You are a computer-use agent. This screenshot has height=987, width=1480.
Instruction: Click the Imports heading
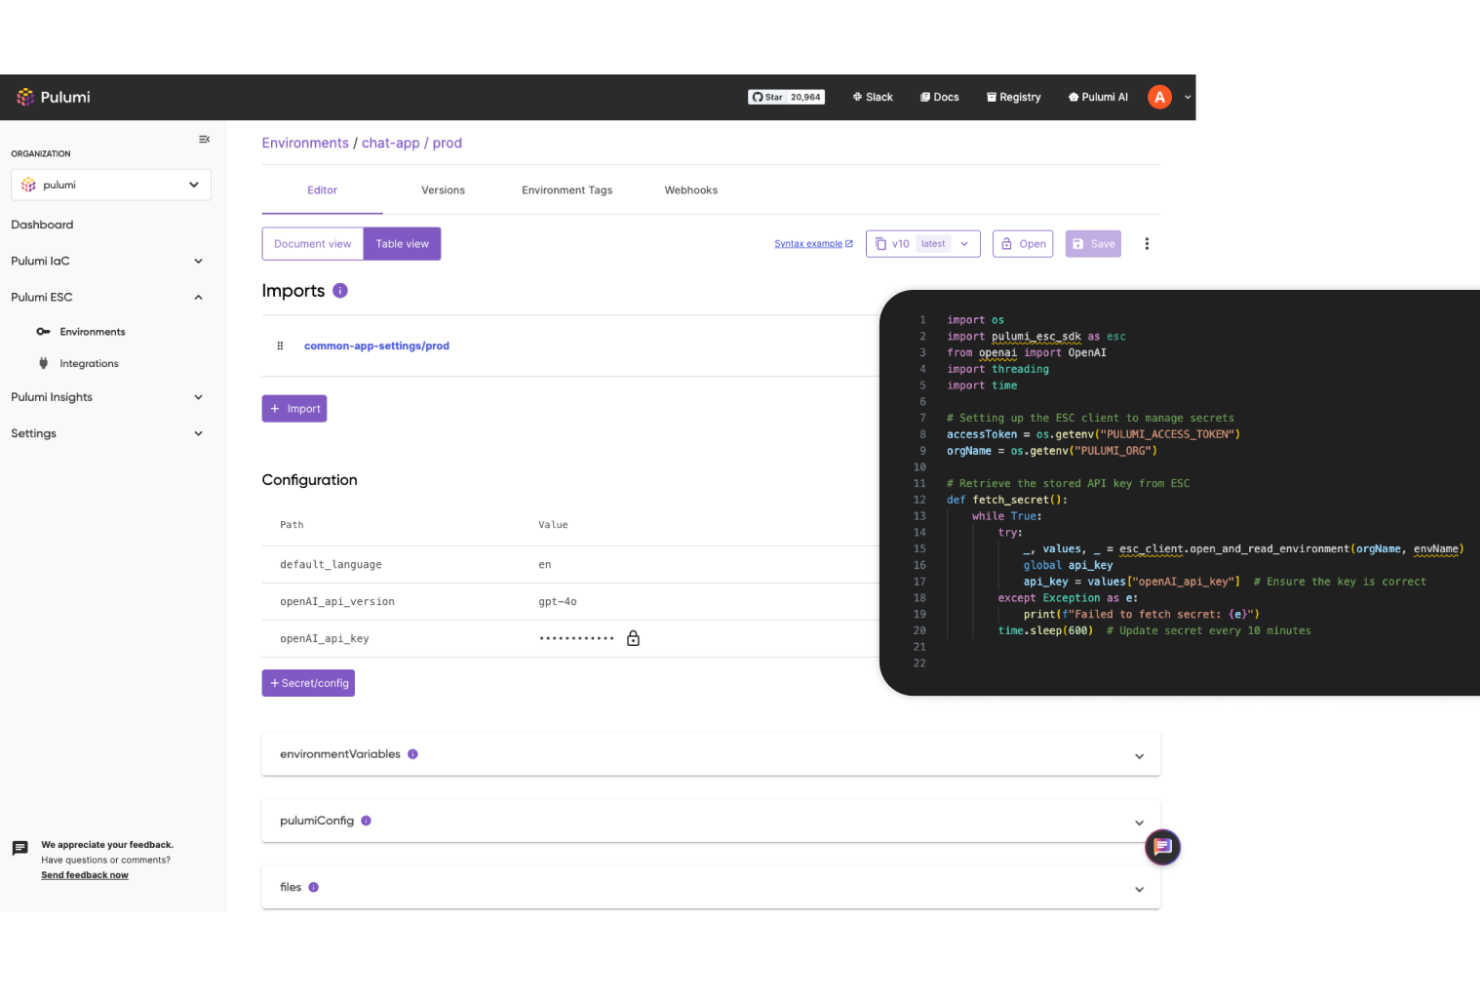[293, 291]
